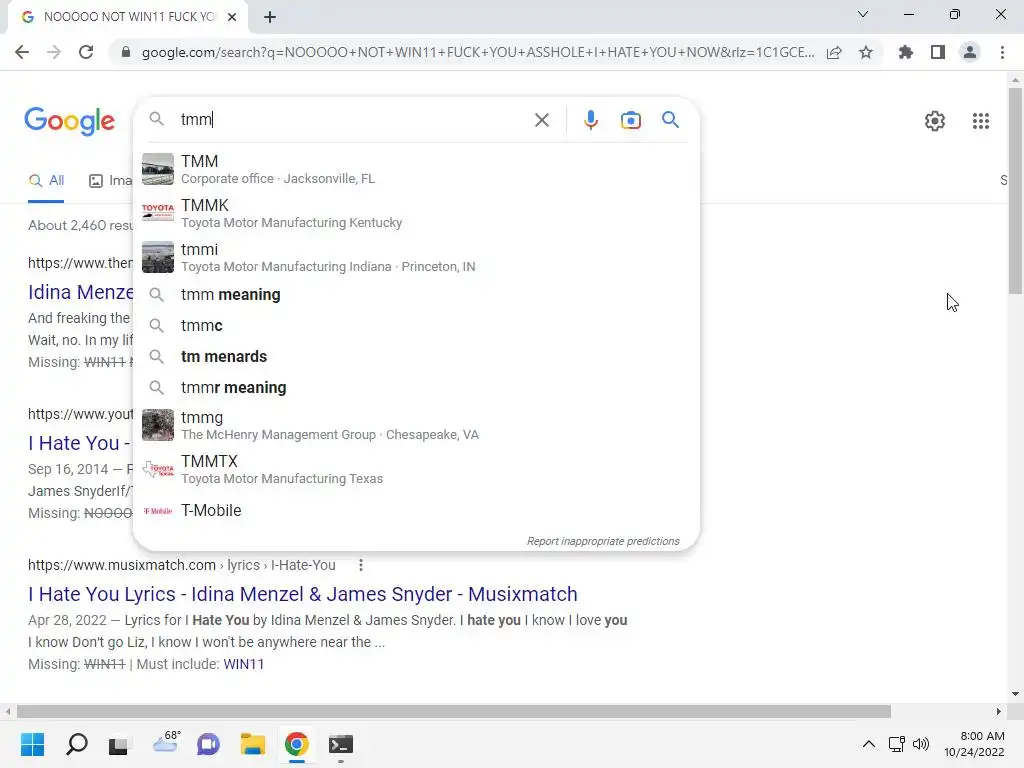
Task: Click the scroll down arrow on the page
Action: point(1015,694)
